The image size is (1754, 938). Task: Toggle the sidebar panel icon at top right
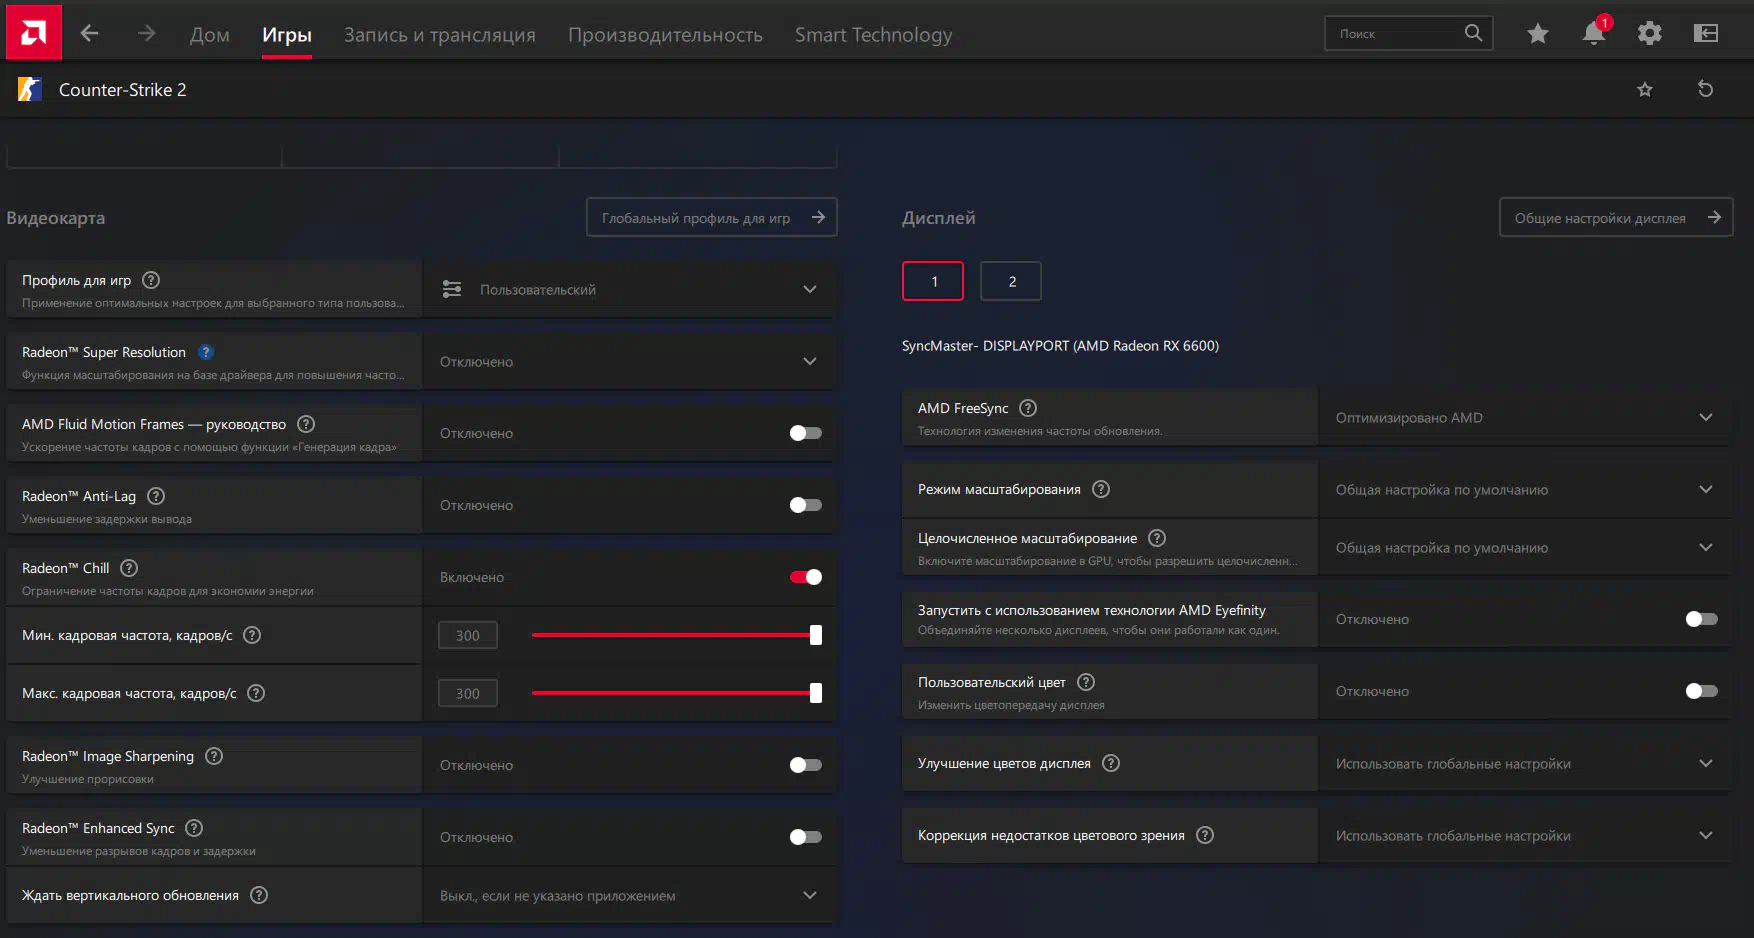(1705, 34)
